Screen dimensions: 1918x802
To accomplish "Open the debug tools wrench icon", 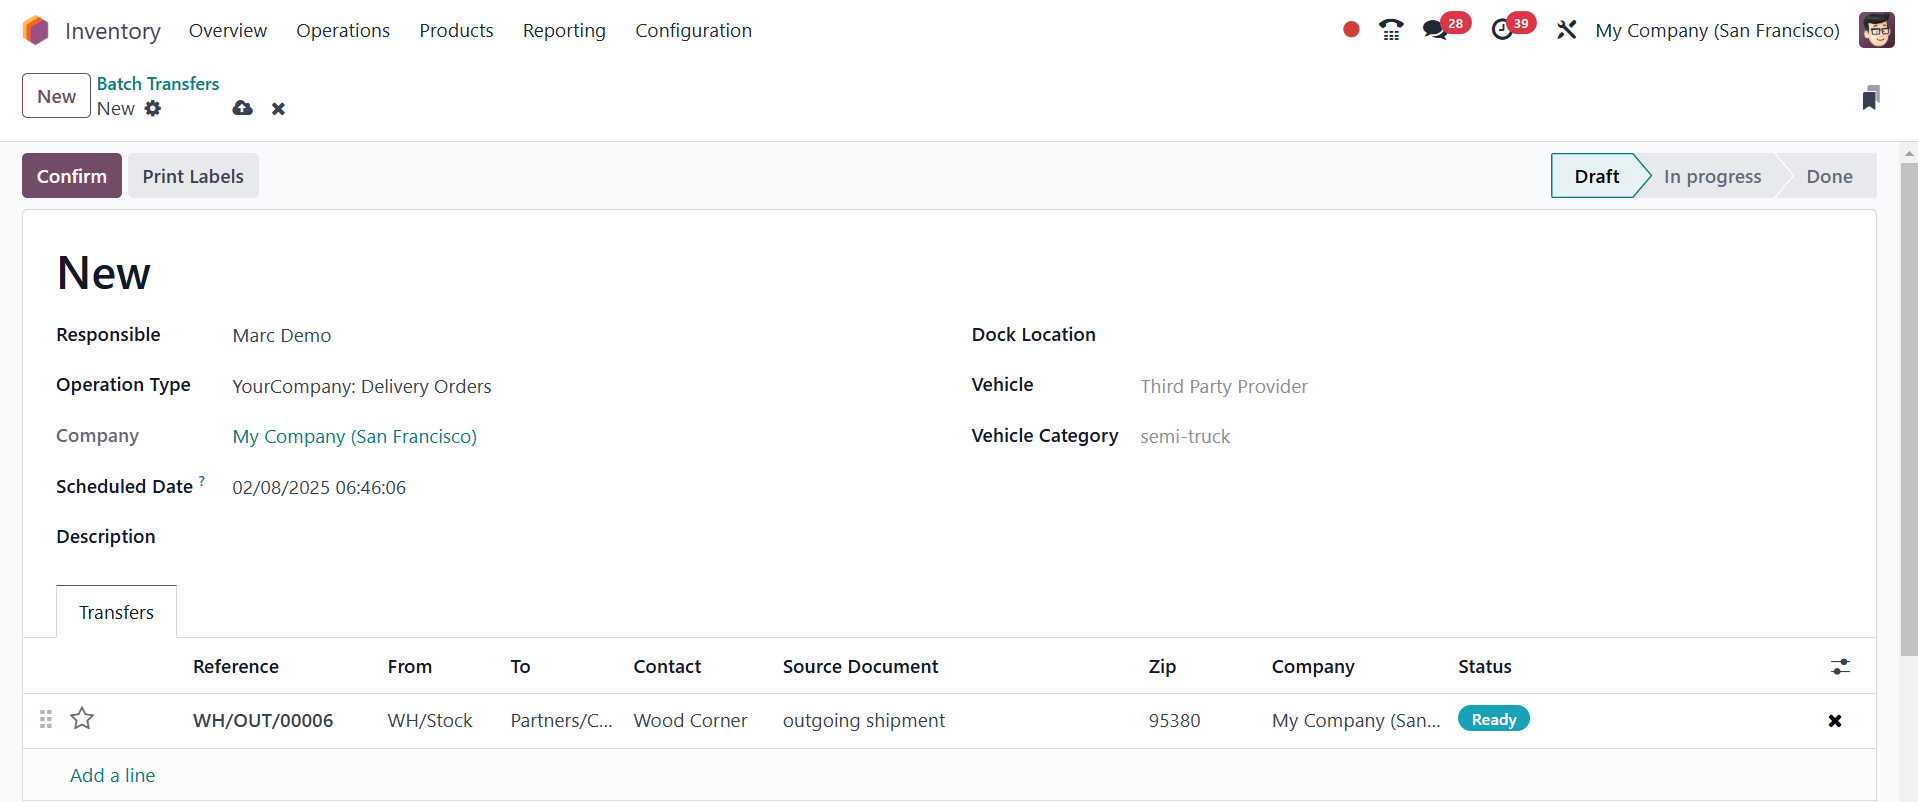I will pyautogui.click(x=1566, y=30).
